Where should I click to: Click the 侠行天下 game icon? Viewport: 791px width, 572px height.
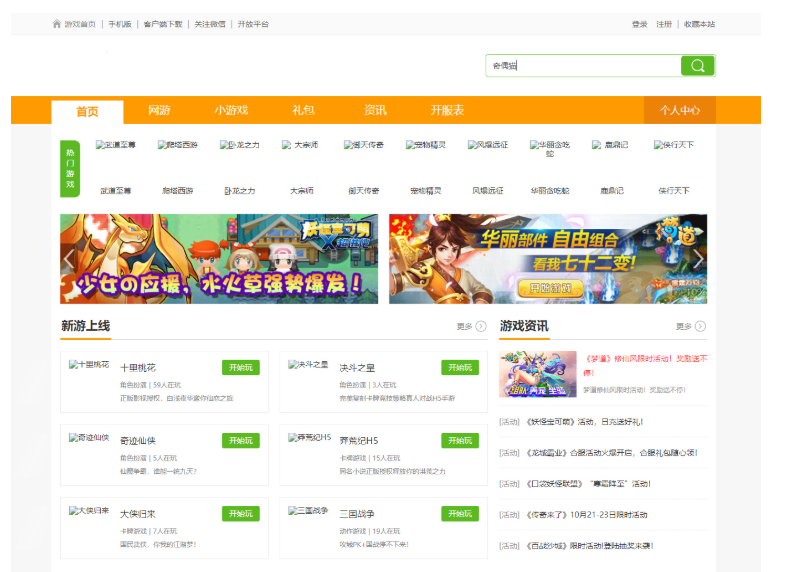[x=673, y=146]
